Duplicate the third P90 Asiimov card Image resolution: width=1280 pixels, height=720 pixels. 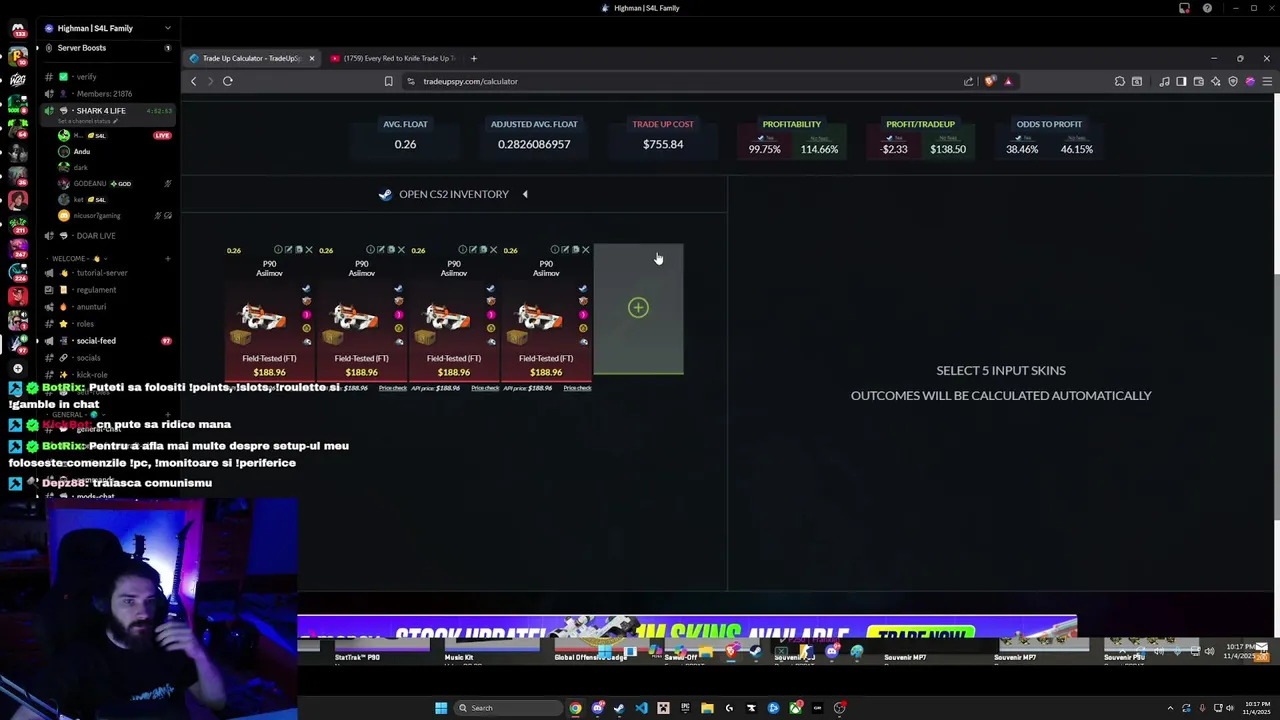[483, 250]
